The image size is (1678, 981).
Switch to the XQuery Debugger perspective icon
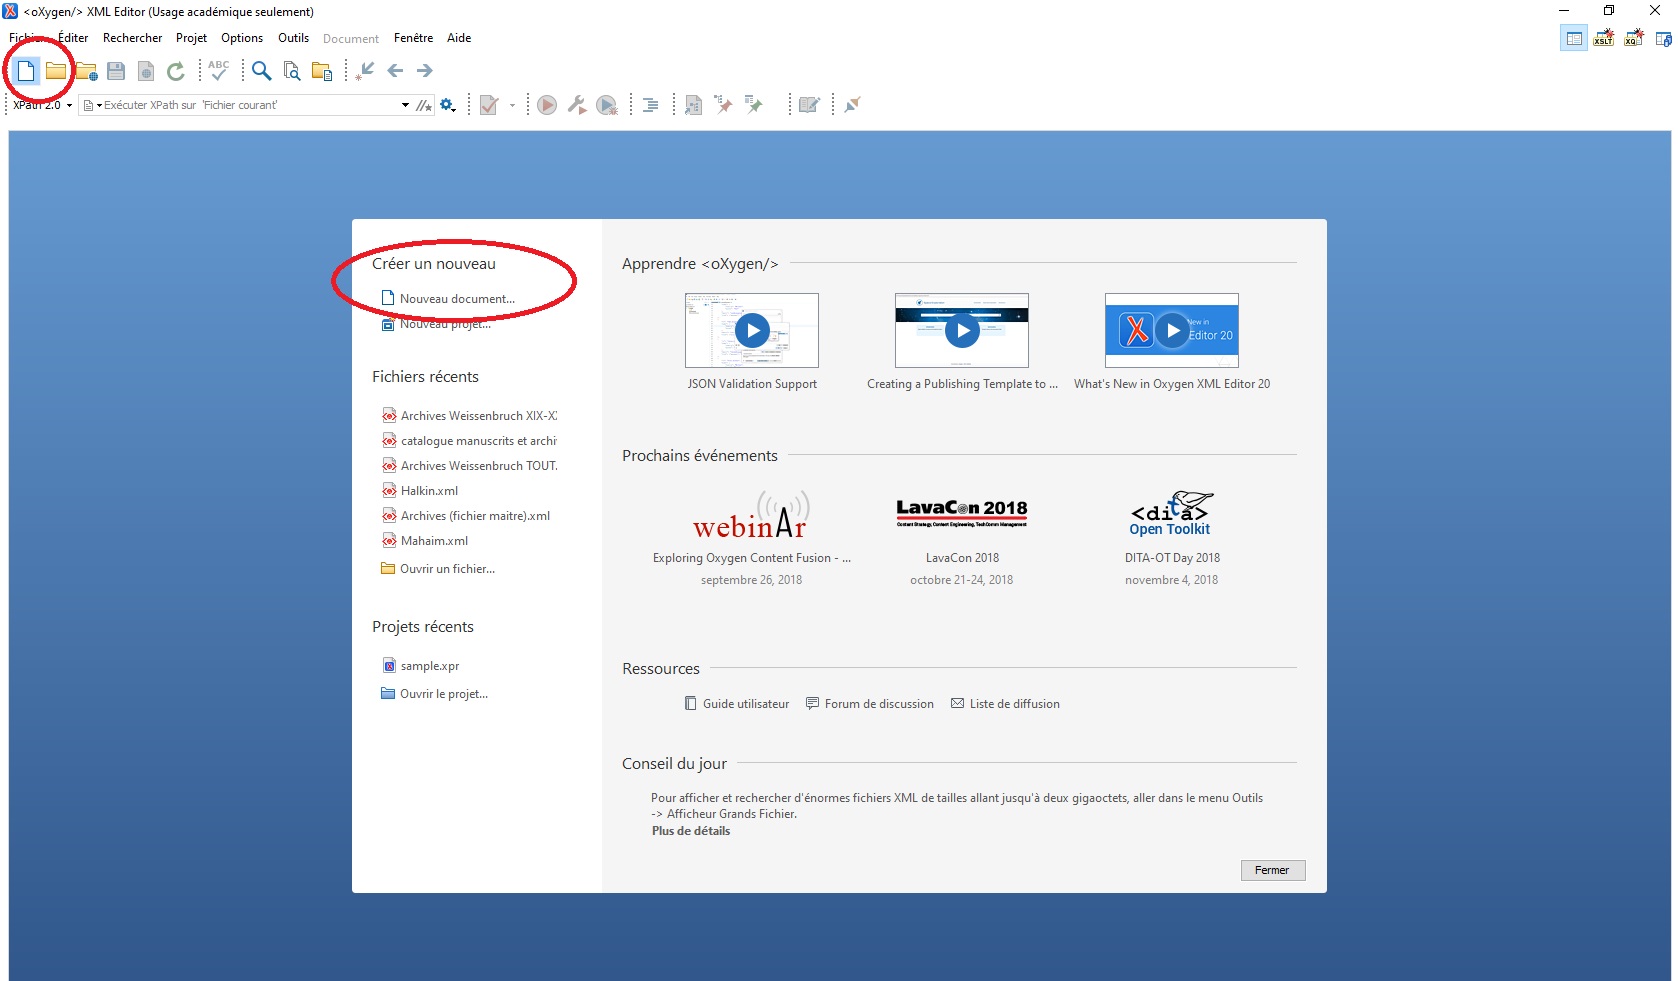1634,38
